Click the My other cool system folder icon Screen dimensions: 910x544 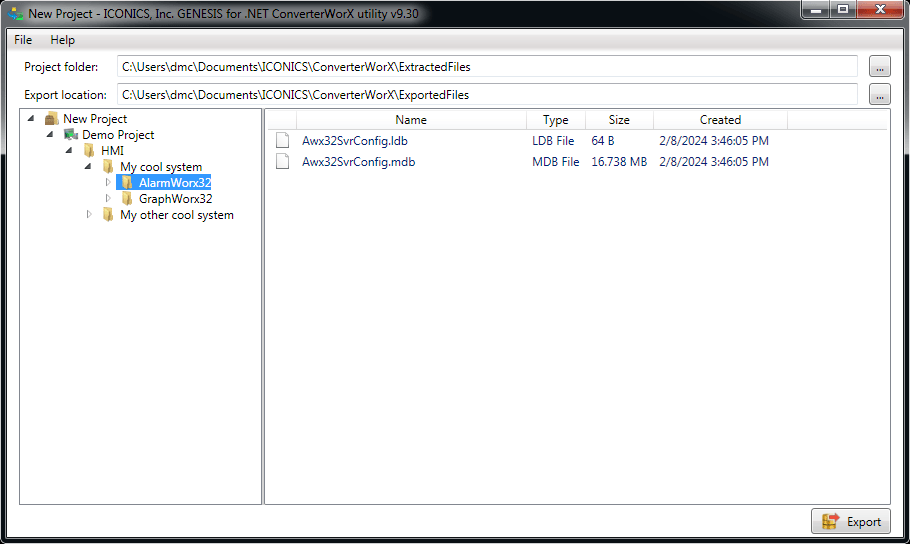(x=108, y=215)
